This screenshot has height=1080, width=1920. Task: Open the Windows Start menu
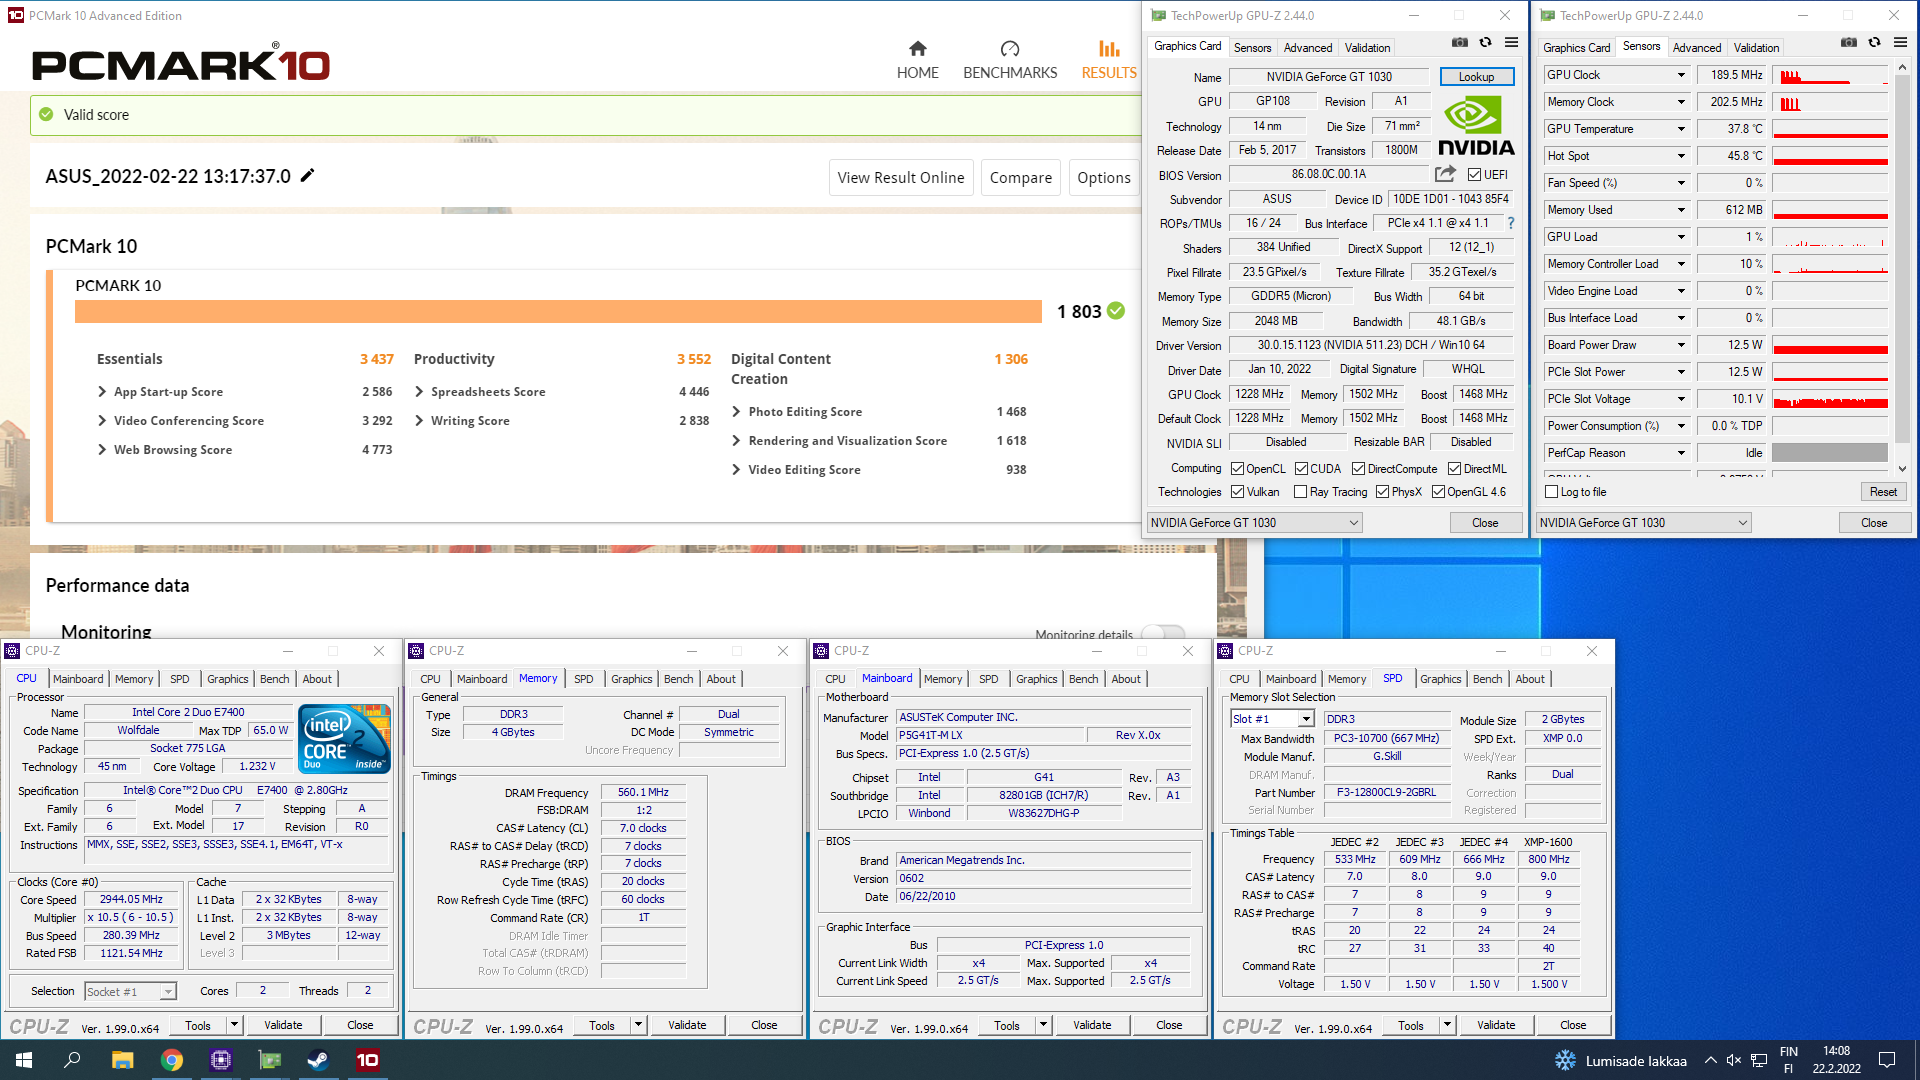click(x=24, y=1060)
